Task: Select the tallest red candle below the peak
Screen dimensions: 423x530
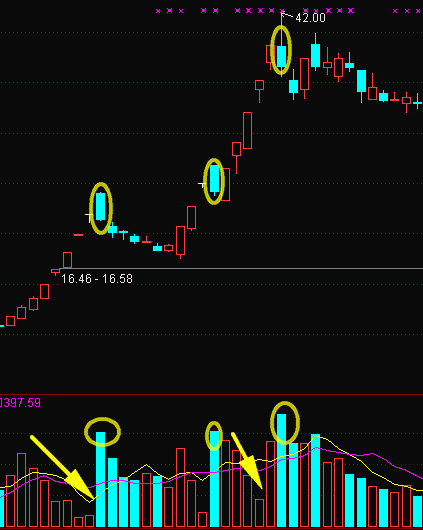Action: click(247, 130)
